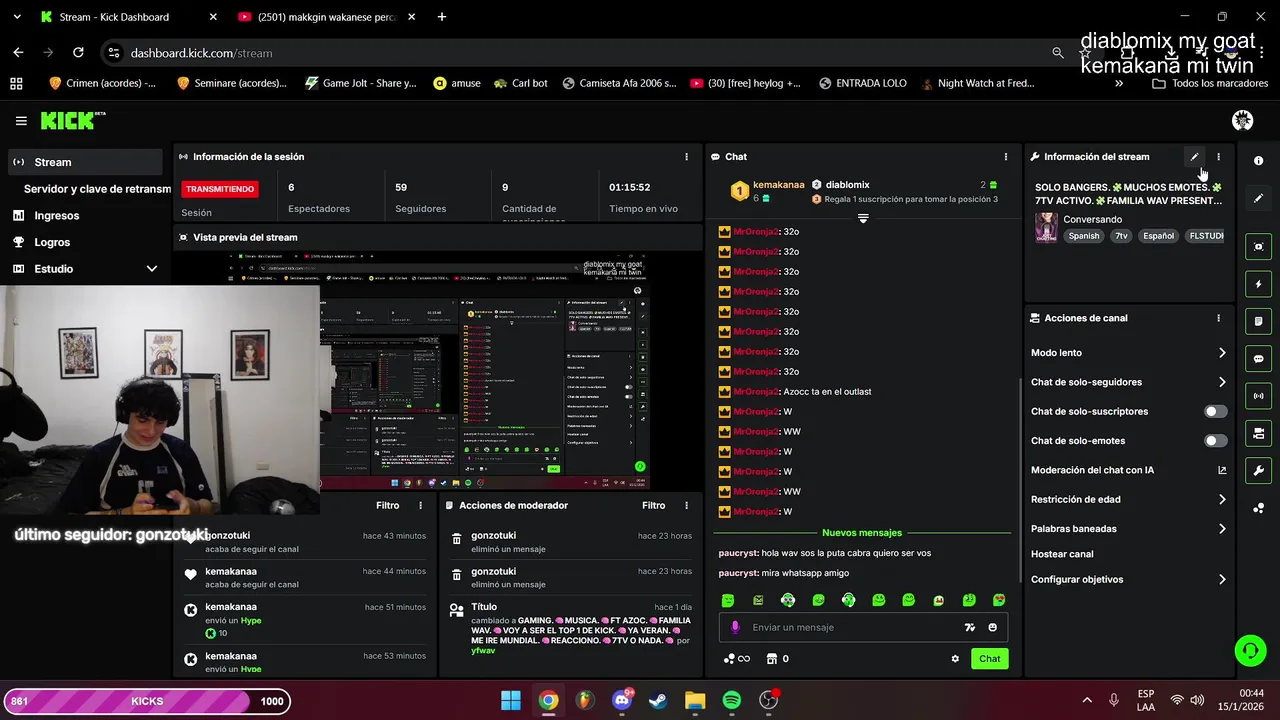Open the emoji picker in chat input
This screenshot has height=720, width=1280.
click(993, 627)
